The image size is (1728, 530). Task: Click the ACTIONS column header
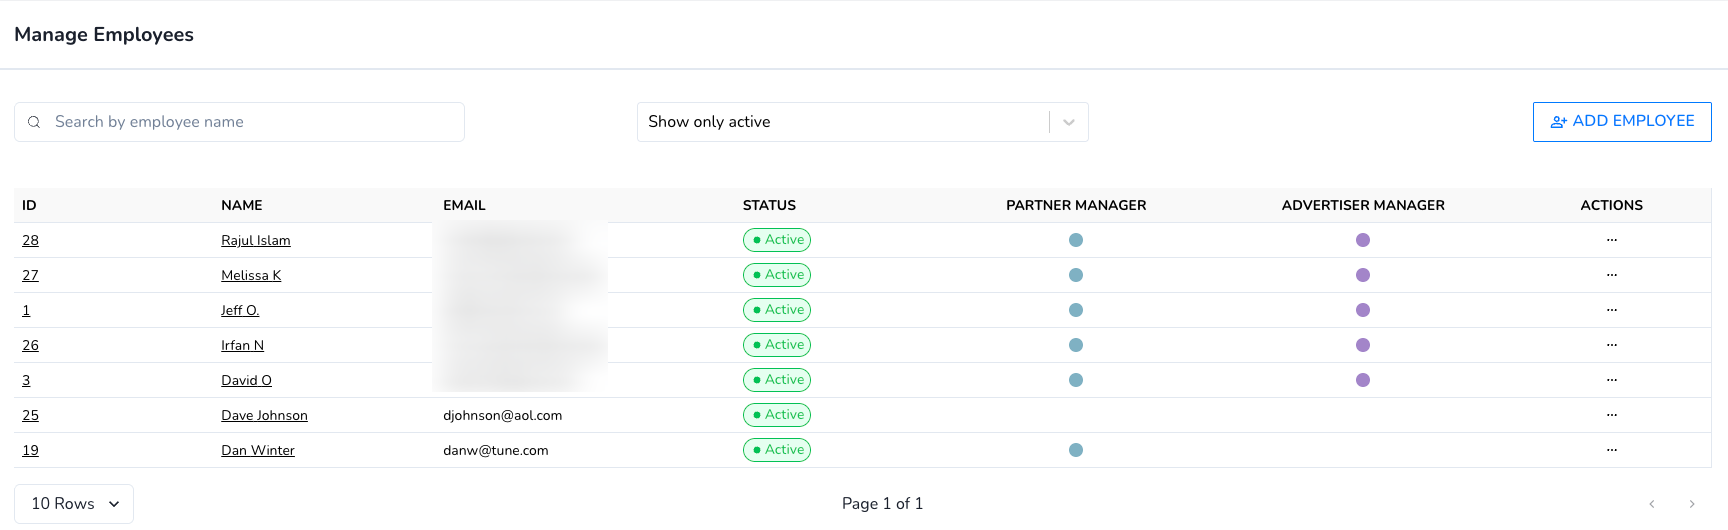1611,205
